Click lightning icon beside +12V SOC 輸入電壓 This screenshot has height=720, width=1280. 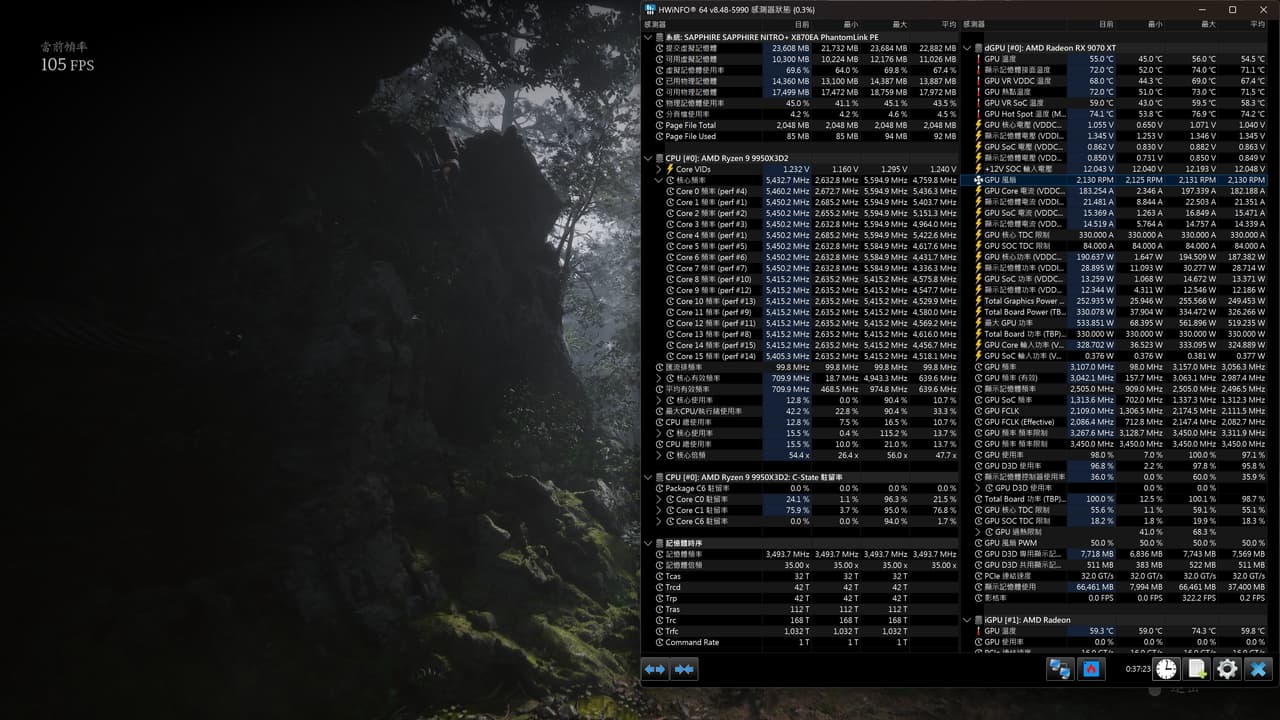(x=978, y=169)
